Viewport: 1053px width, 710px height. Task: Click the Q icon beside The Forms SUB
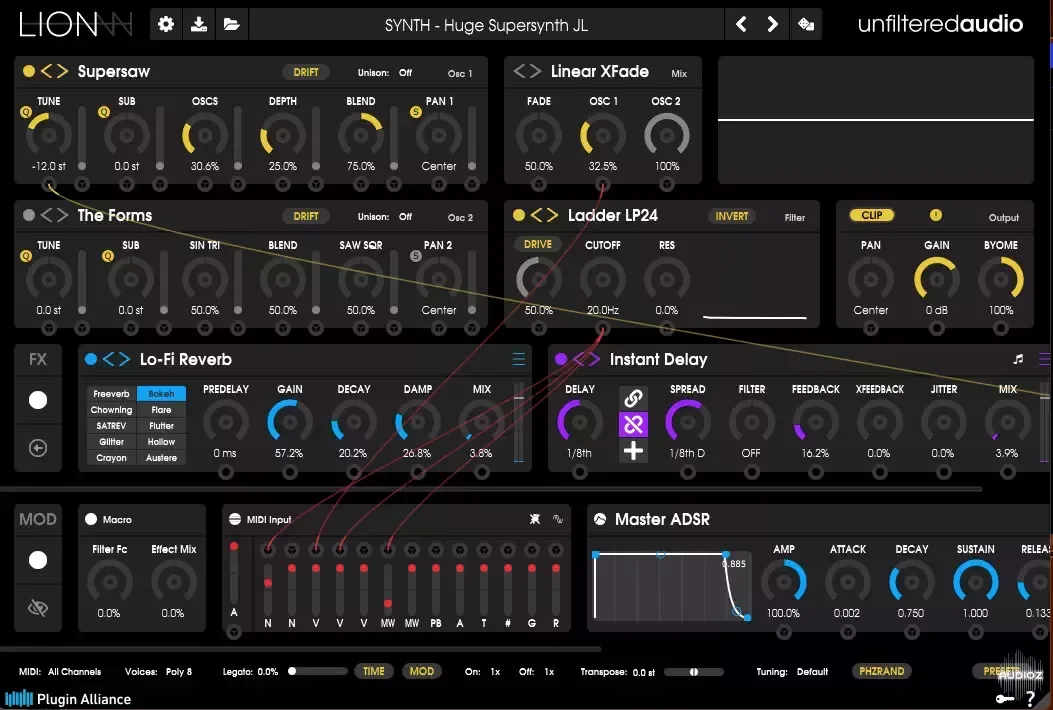coord(107,256)
